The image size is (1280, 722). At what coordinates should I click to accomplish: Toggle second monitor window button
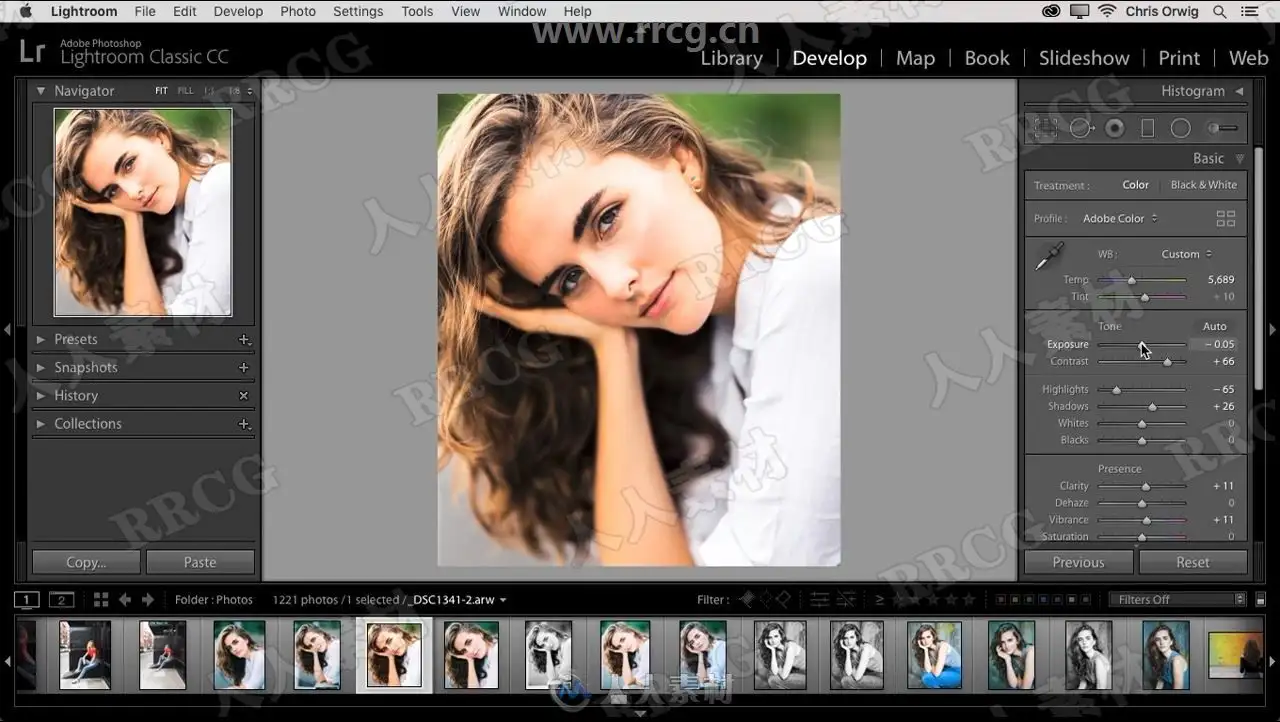[x=62, y=600]
